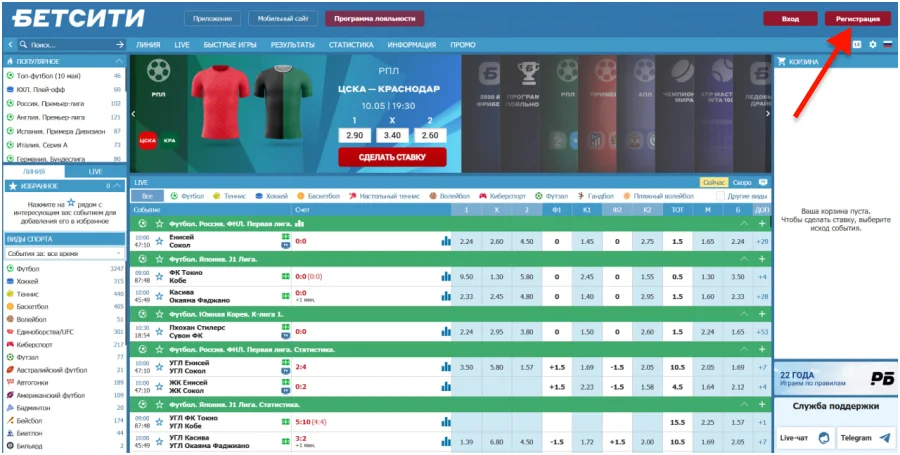Filter live events by Киберспорт gamepad icon

point(483,196)
